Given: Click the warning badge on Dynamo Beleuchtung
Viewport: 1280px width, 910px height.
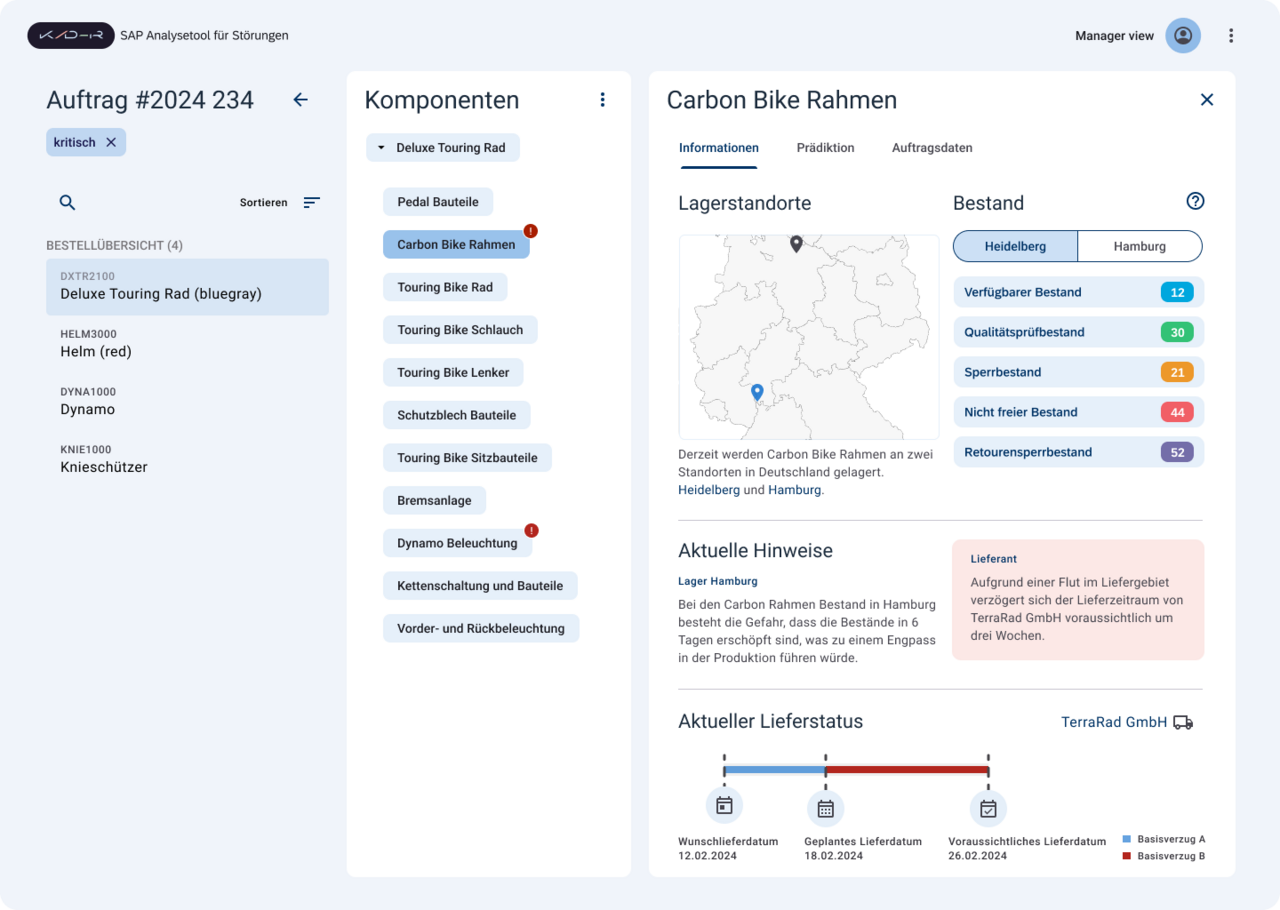Looking at the screenshot, I should click(531, 530).
